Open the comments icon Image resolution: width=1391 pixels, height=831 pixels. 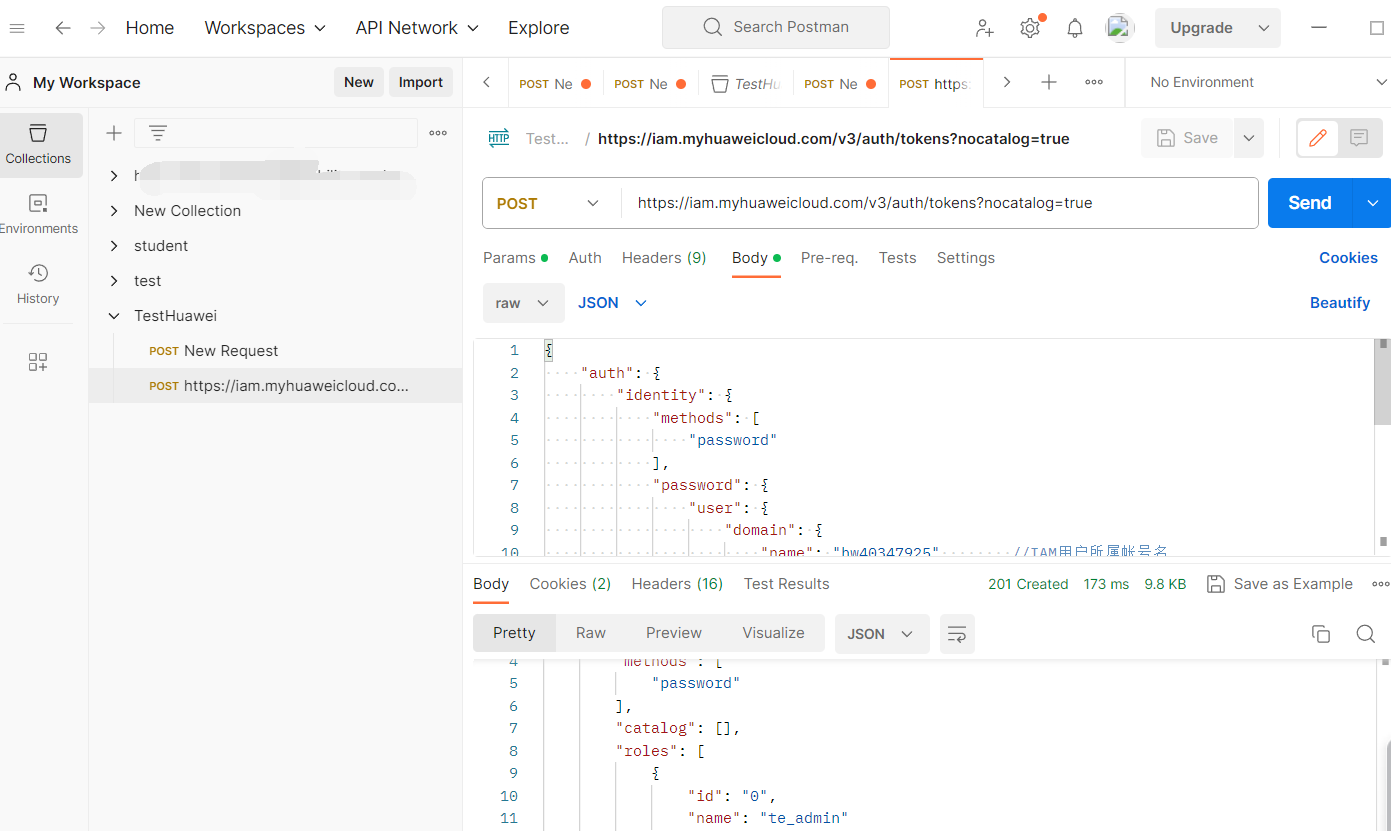[1359, 138]
